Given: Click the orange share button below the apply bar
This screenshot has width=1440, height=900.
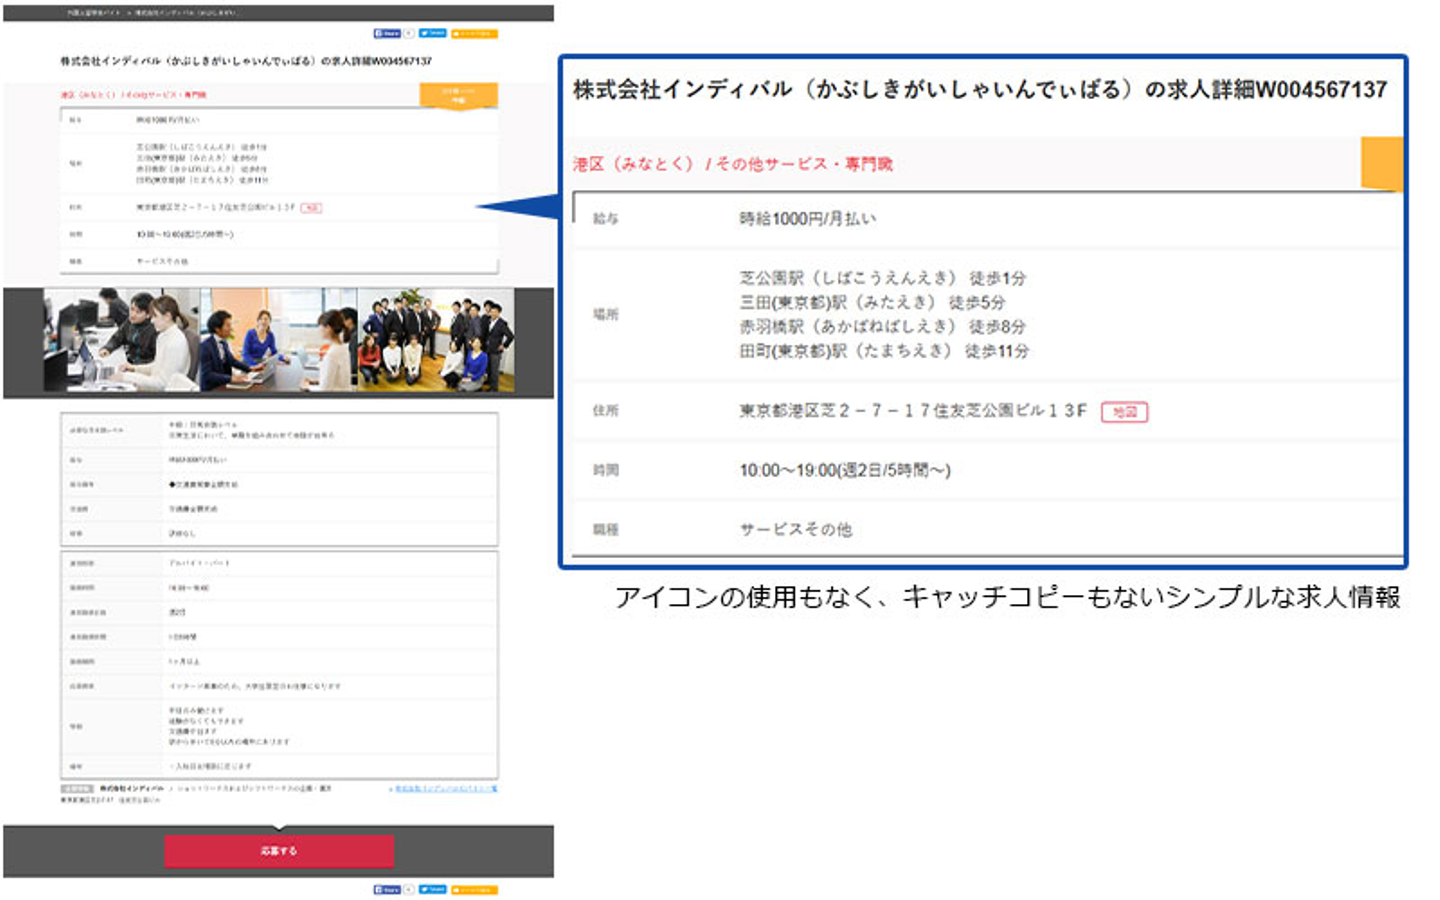Looking at the screenshot, I should (x=474, y=889).
